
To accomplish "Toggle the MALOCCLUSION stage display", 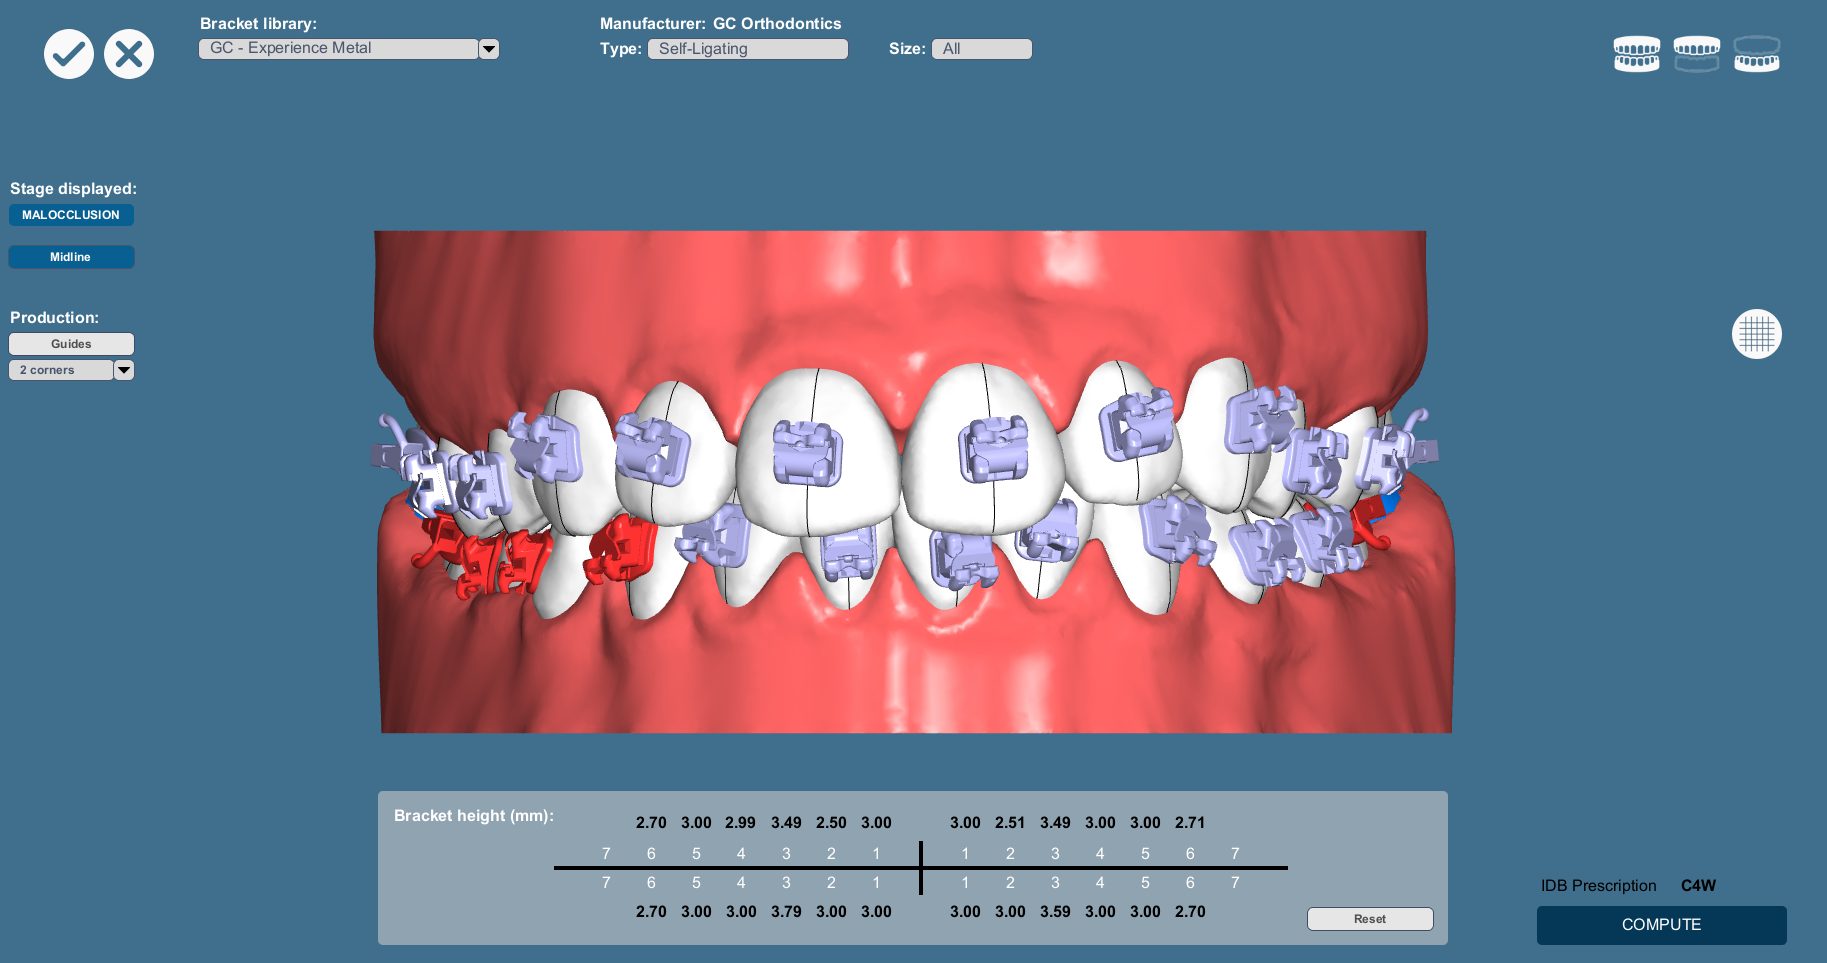I will [71, 214].
